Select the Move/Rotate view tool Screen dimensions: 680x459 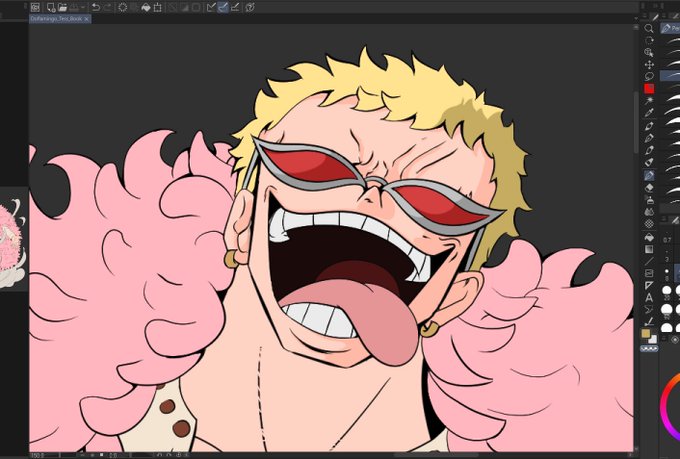(649, 40)
